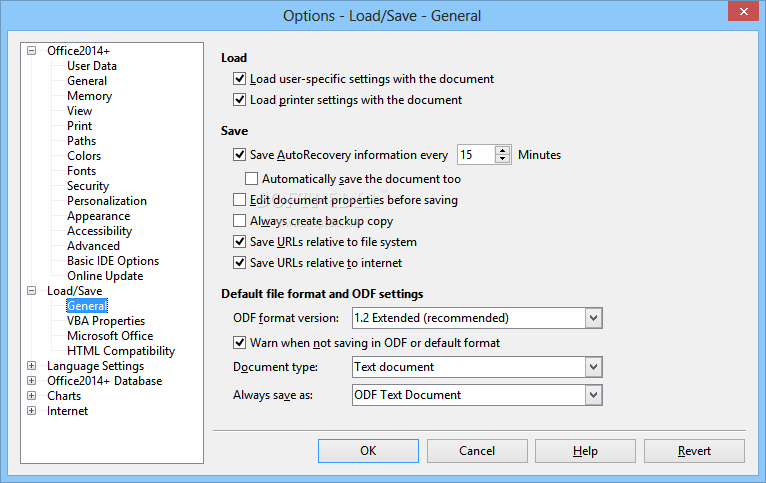The width and height of the screenshot is (766, 483).
Task: Click the Revert button
Action: (x=694, y=451)
